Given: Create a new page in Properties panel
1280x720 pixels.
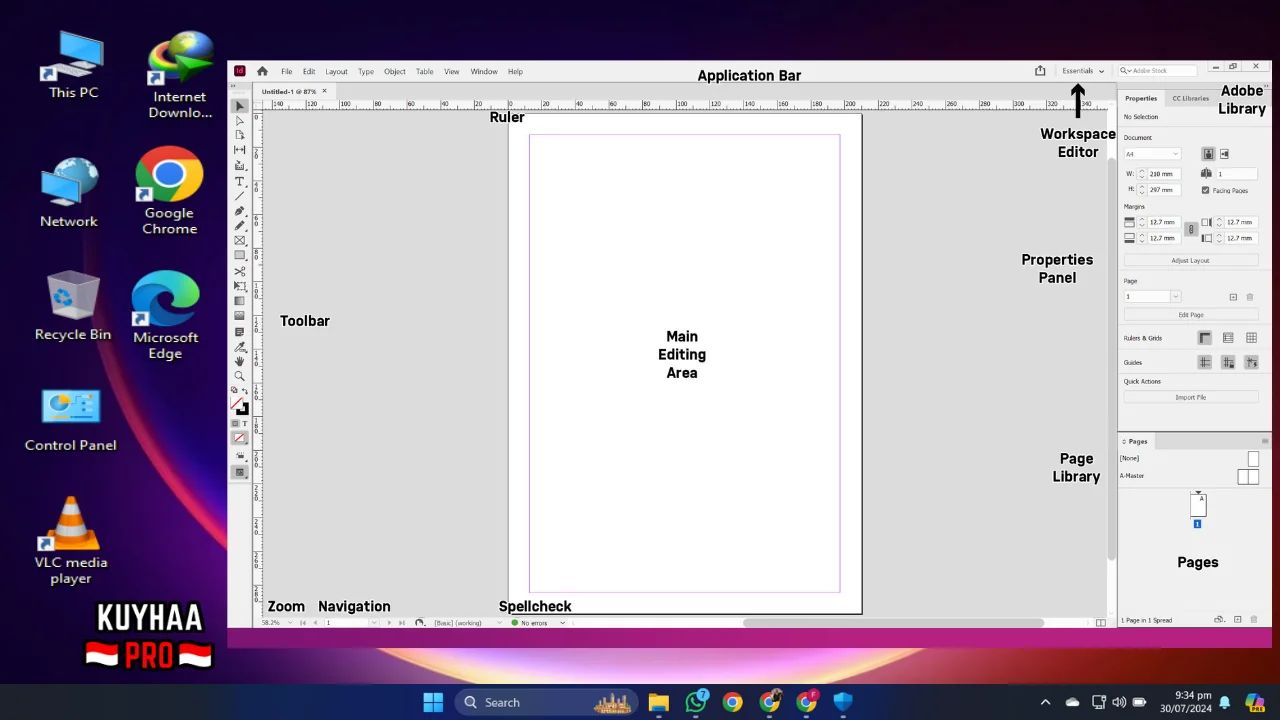Looking at the screenshot, I should click(1233, 297).
